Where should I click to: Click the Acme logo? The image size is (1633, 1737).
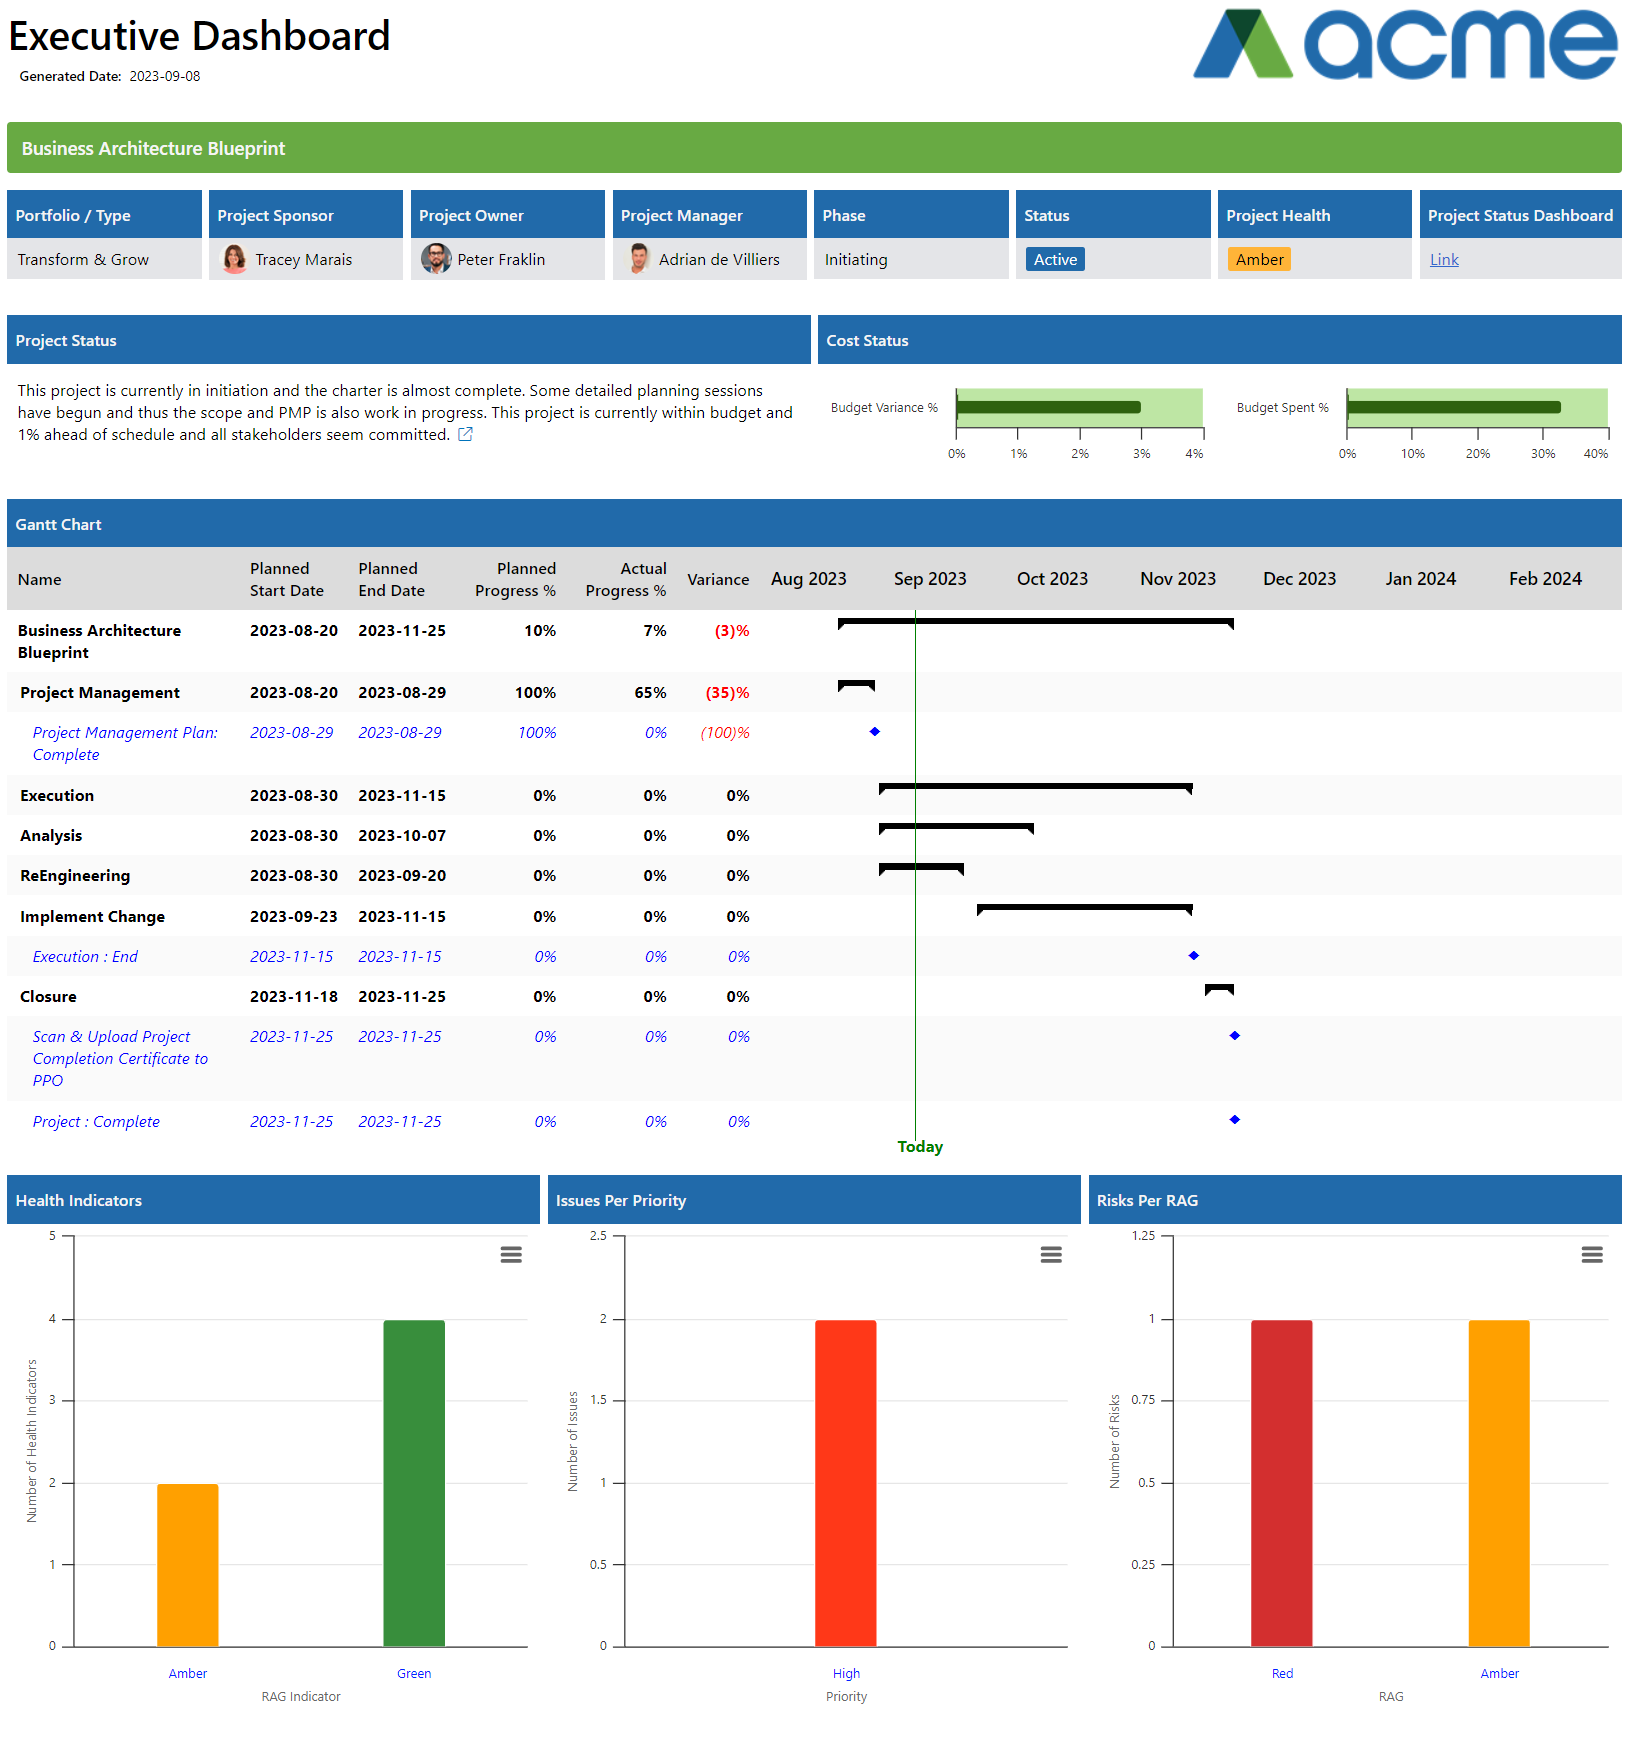1404,45
